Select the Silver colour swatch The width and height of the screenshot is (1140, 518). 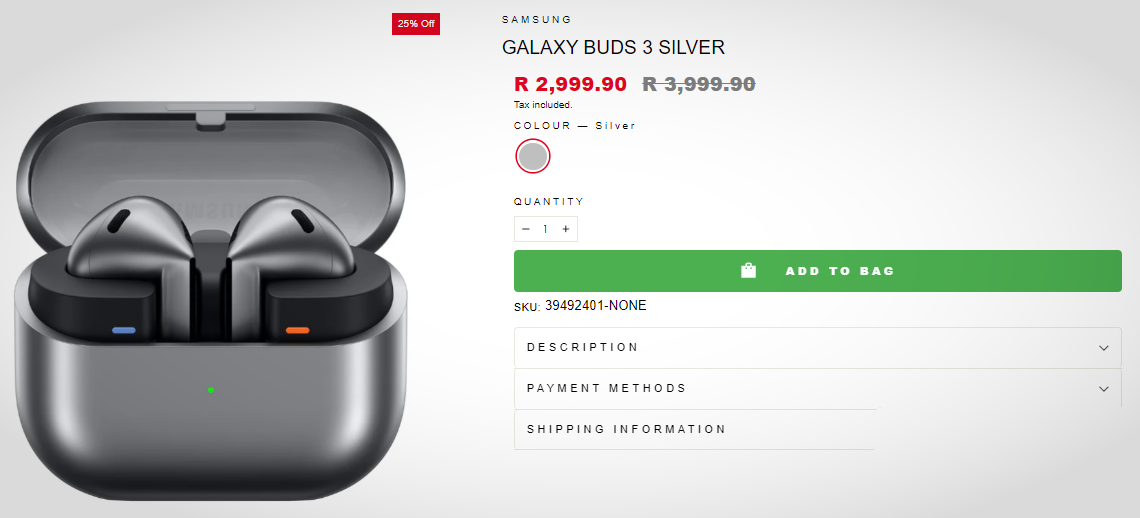click(533, 156)
